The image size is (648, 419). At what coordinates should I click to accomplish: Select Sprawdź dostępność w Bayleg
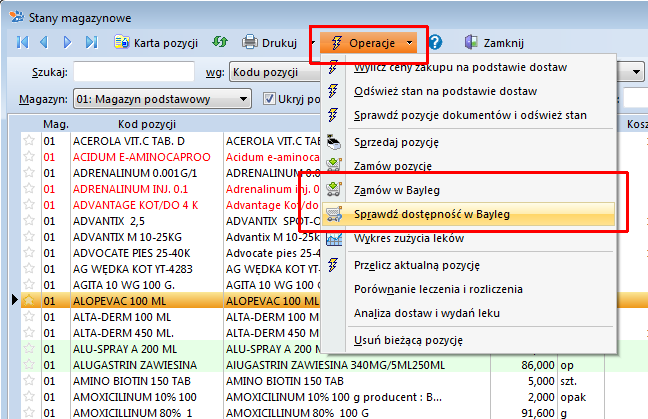click(468, 214)
